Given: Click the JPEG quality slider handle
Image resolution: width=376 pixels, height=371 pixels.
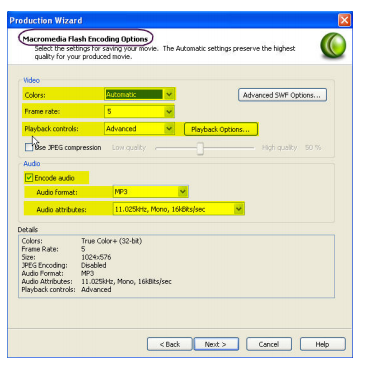Looking at the screenshot, I should click(x=200, y=148).
